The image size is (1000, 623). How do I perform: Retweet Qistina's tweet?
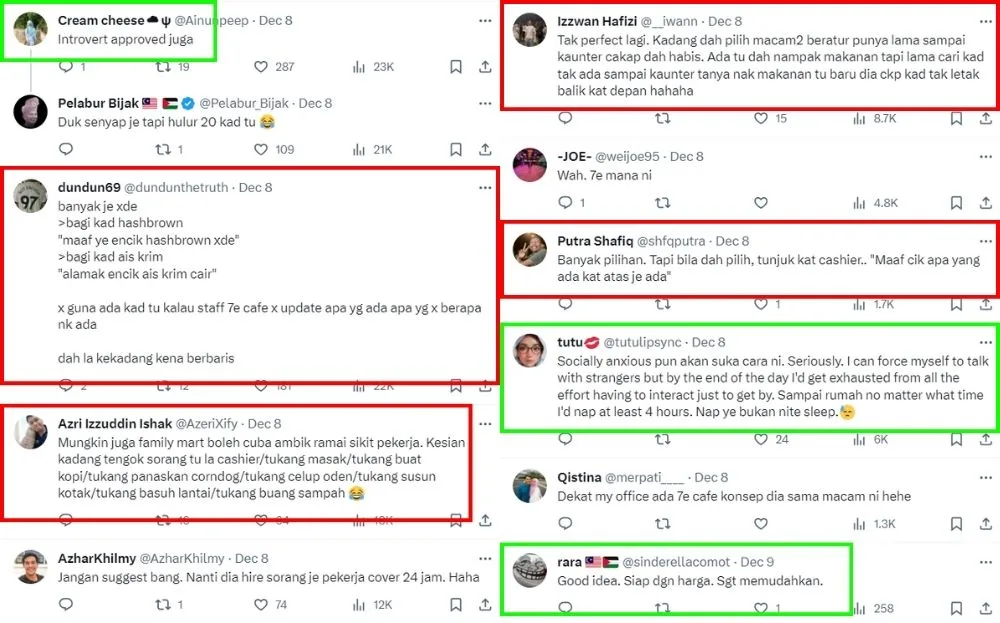(662, 524)
